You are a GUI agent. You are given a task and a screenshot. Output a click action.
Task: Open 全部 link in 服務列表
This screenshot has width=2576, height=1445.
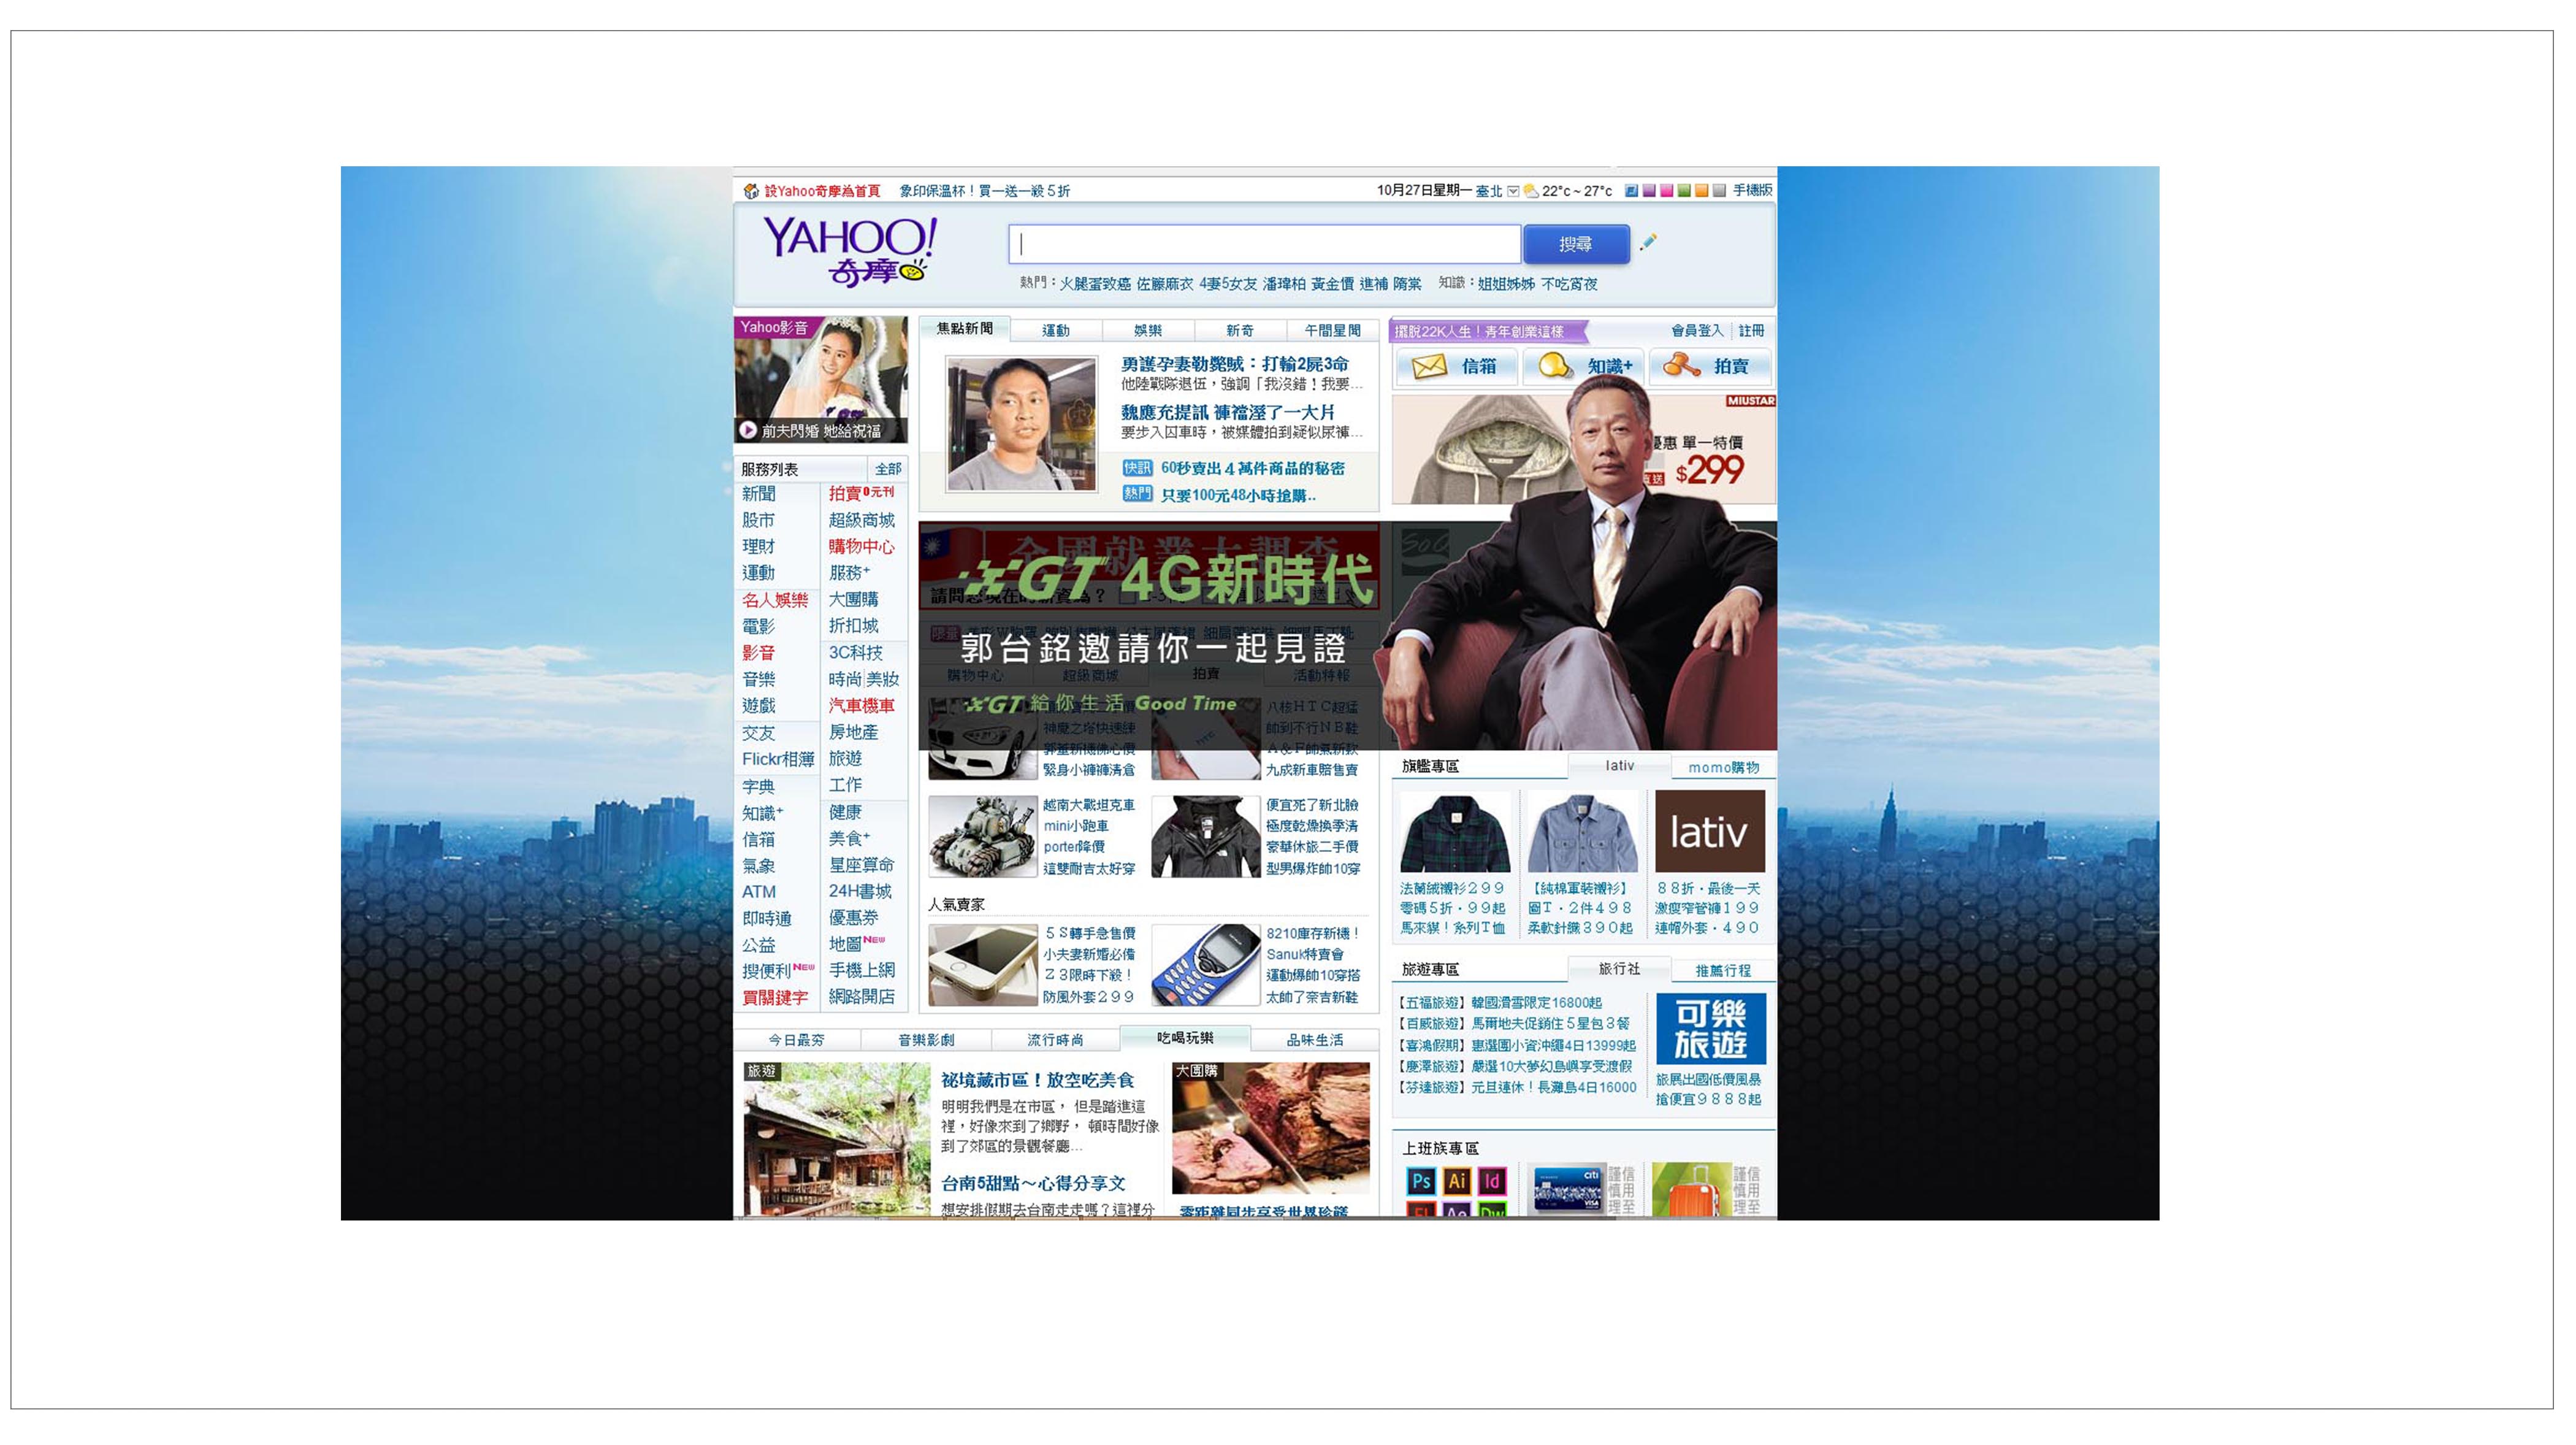pos(887,469)
